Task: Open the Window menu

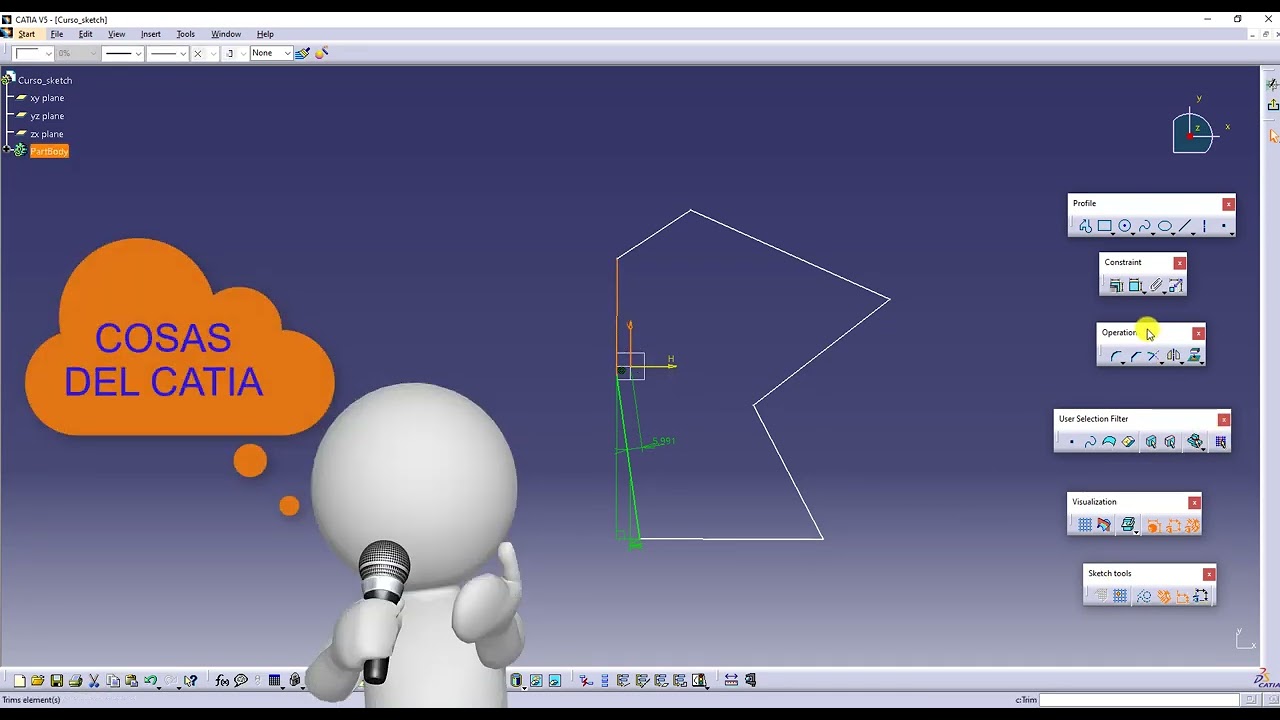Action: click(226, 34)
